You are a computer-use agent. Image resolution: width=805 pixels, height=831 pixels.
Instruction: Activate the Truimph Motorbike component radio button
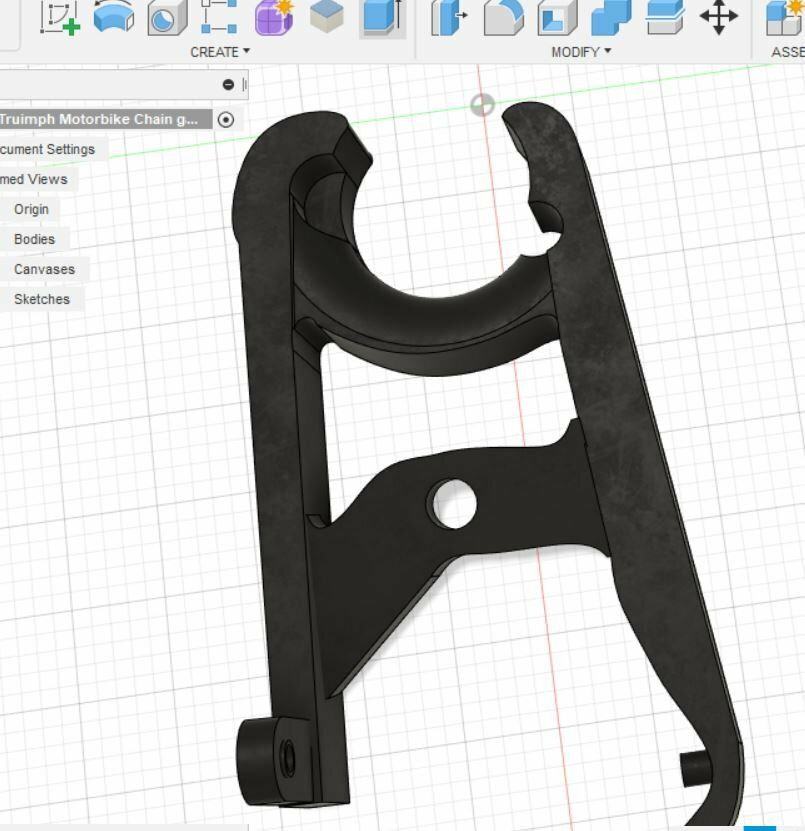click(226, 120)
